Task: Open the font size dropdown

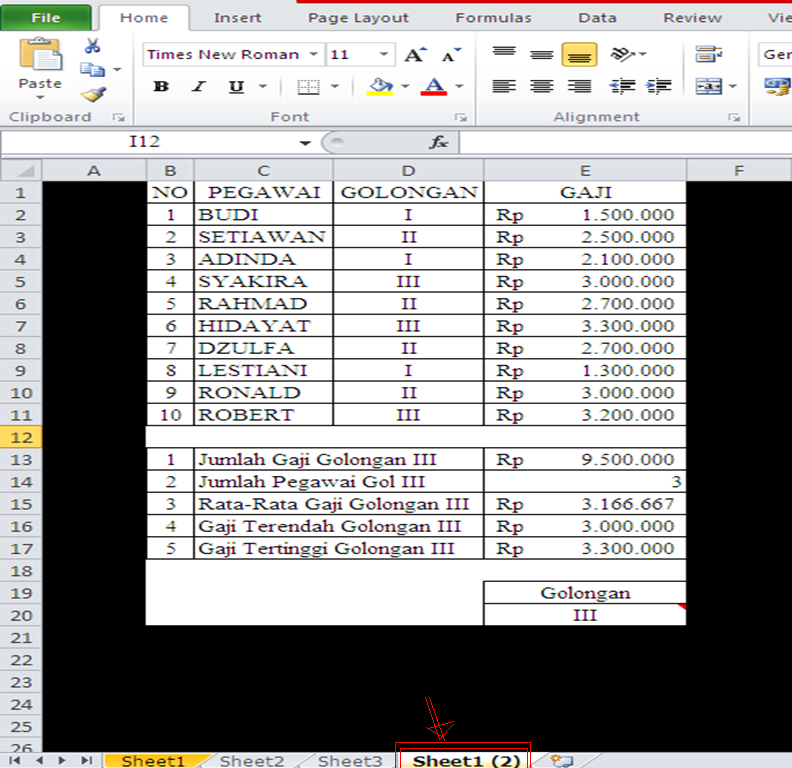Action: [384, 54]
